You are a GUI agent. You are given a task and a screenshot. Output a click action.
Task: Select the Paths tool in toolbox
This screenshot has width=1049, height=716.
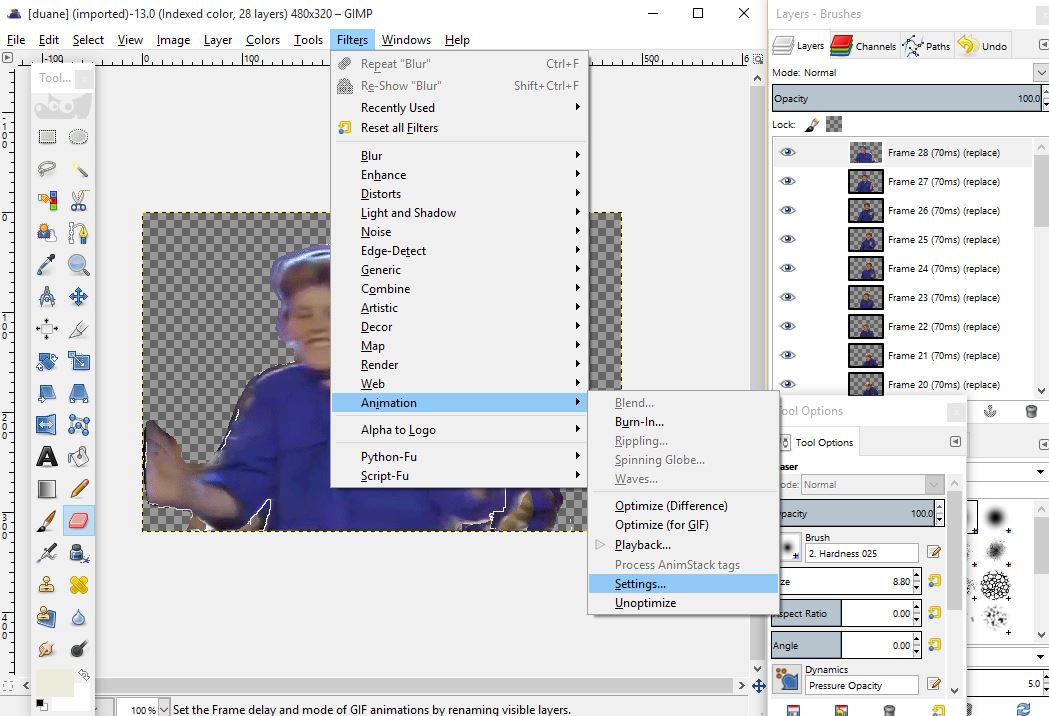pos(78,233)
